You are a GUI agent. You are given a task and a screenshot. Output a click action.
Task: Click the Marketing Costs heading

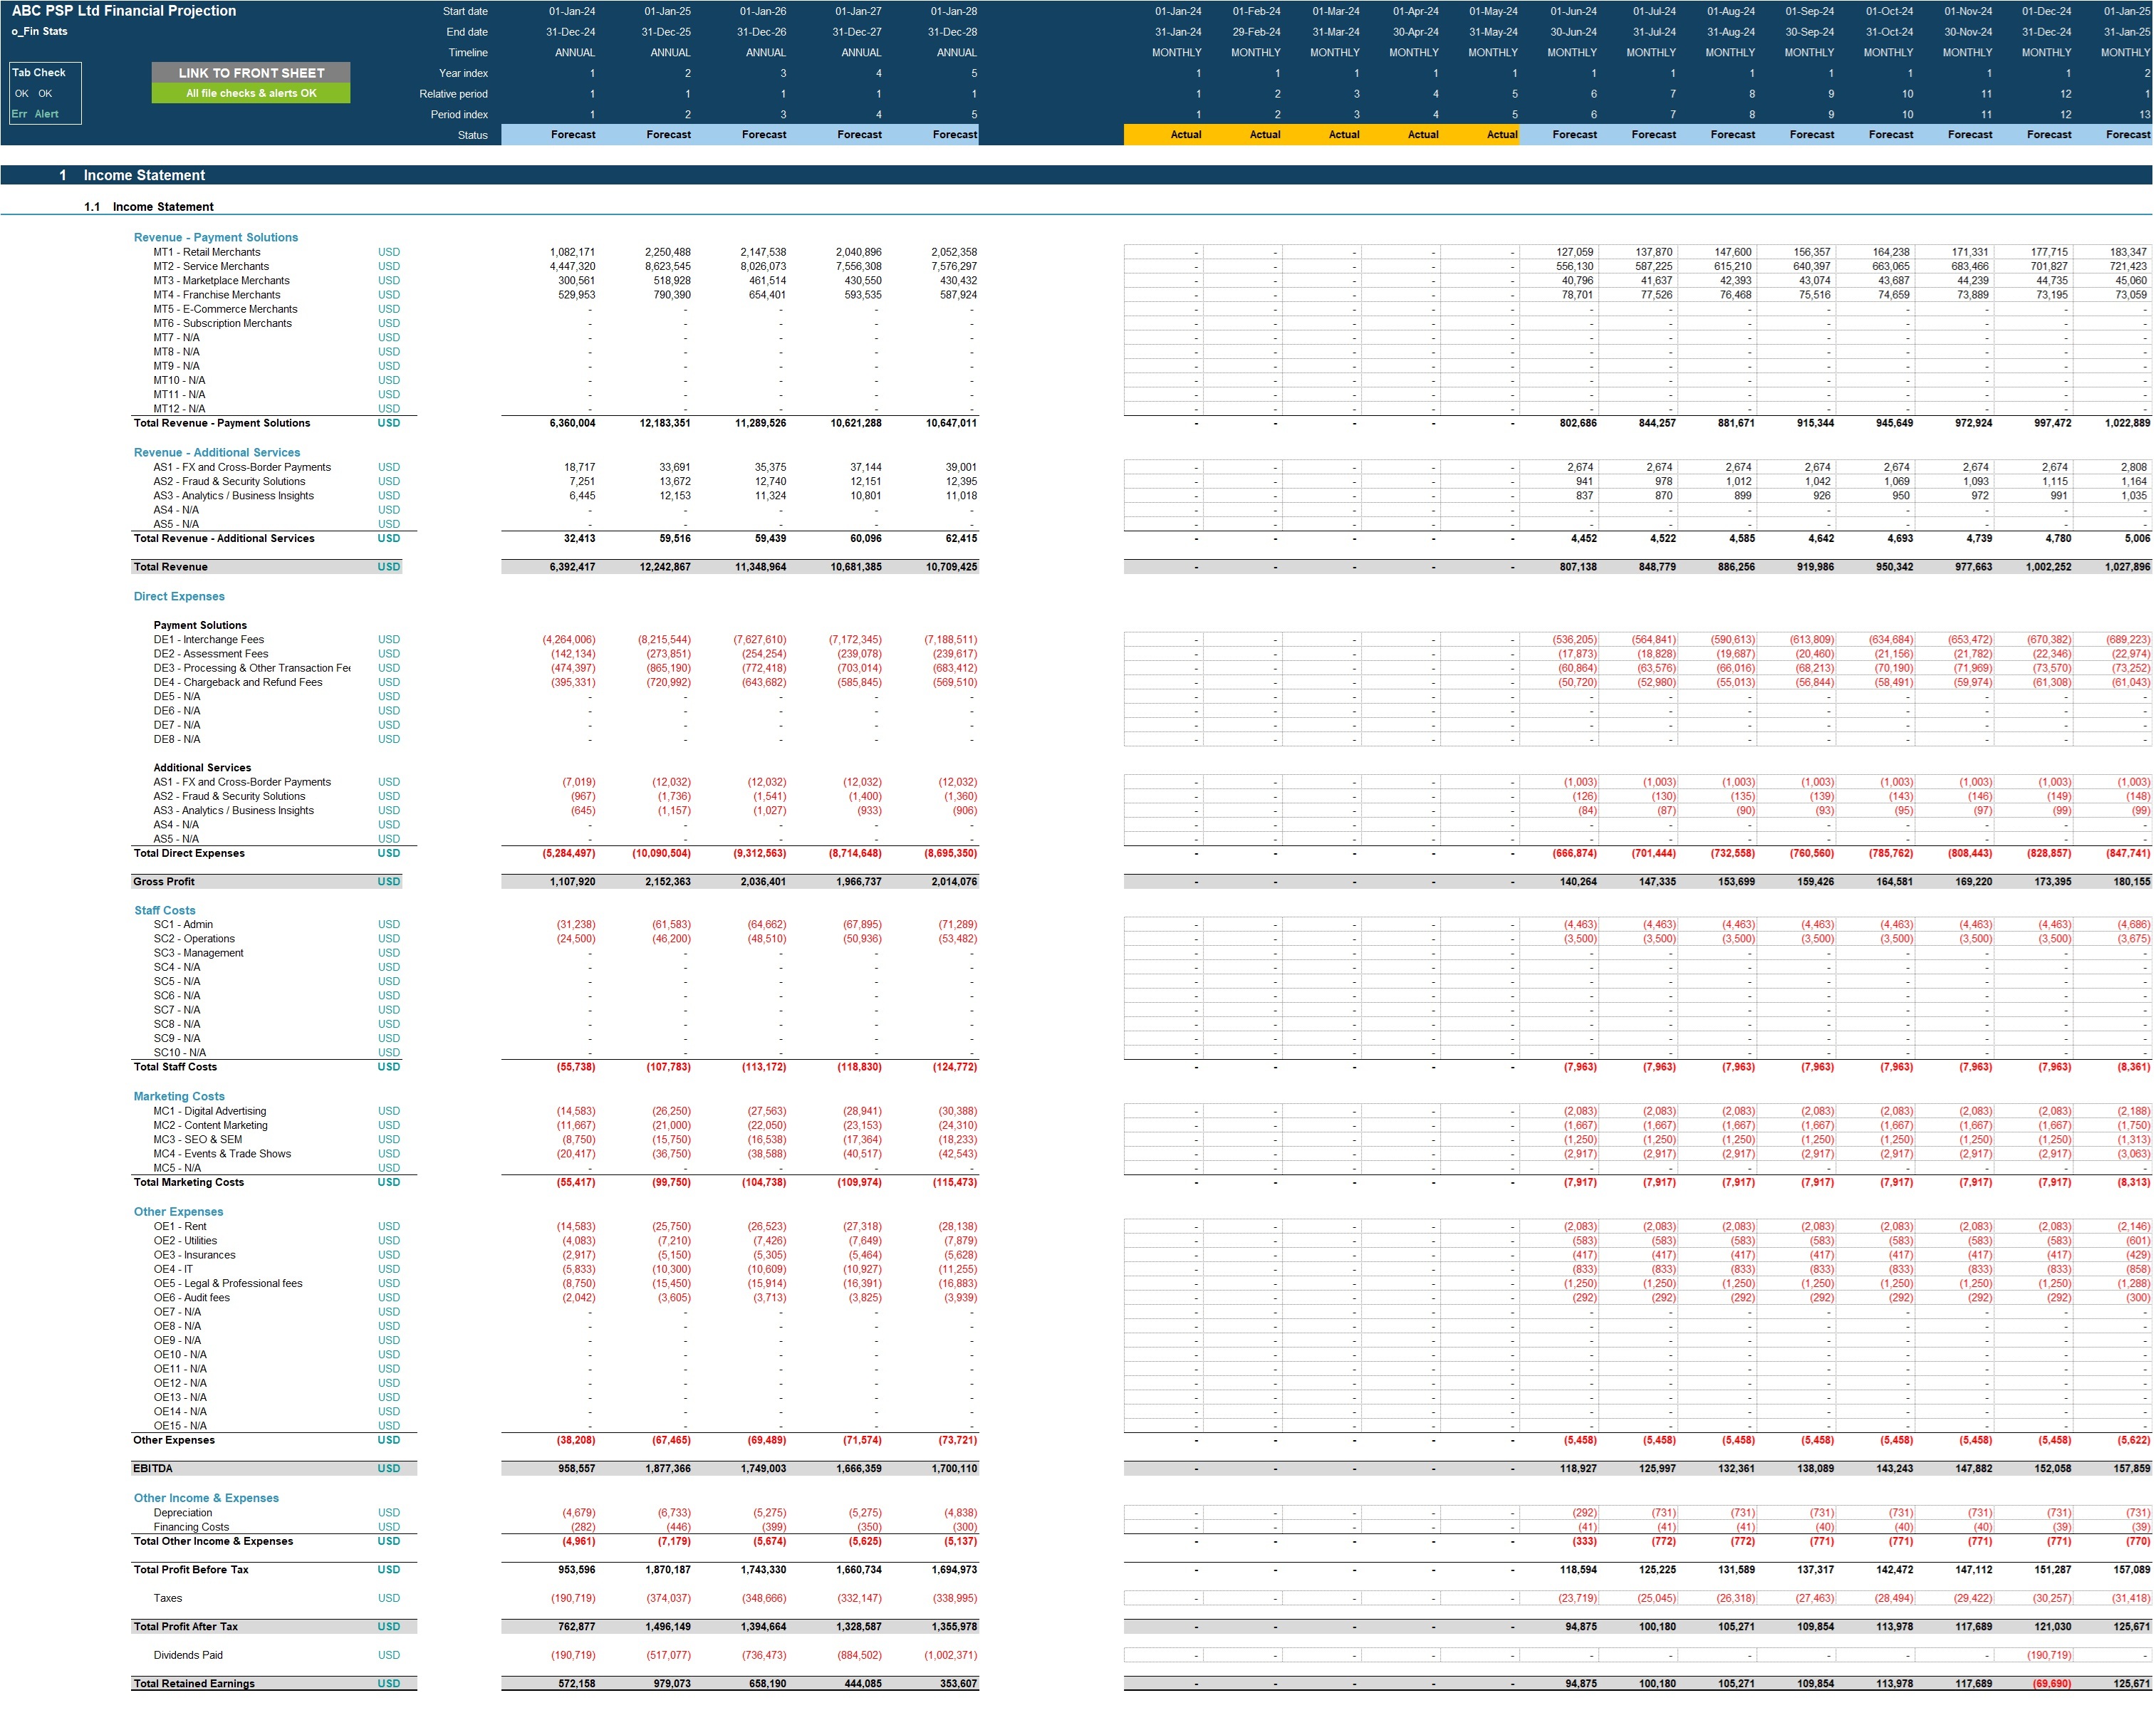[x=179, y=1097]
